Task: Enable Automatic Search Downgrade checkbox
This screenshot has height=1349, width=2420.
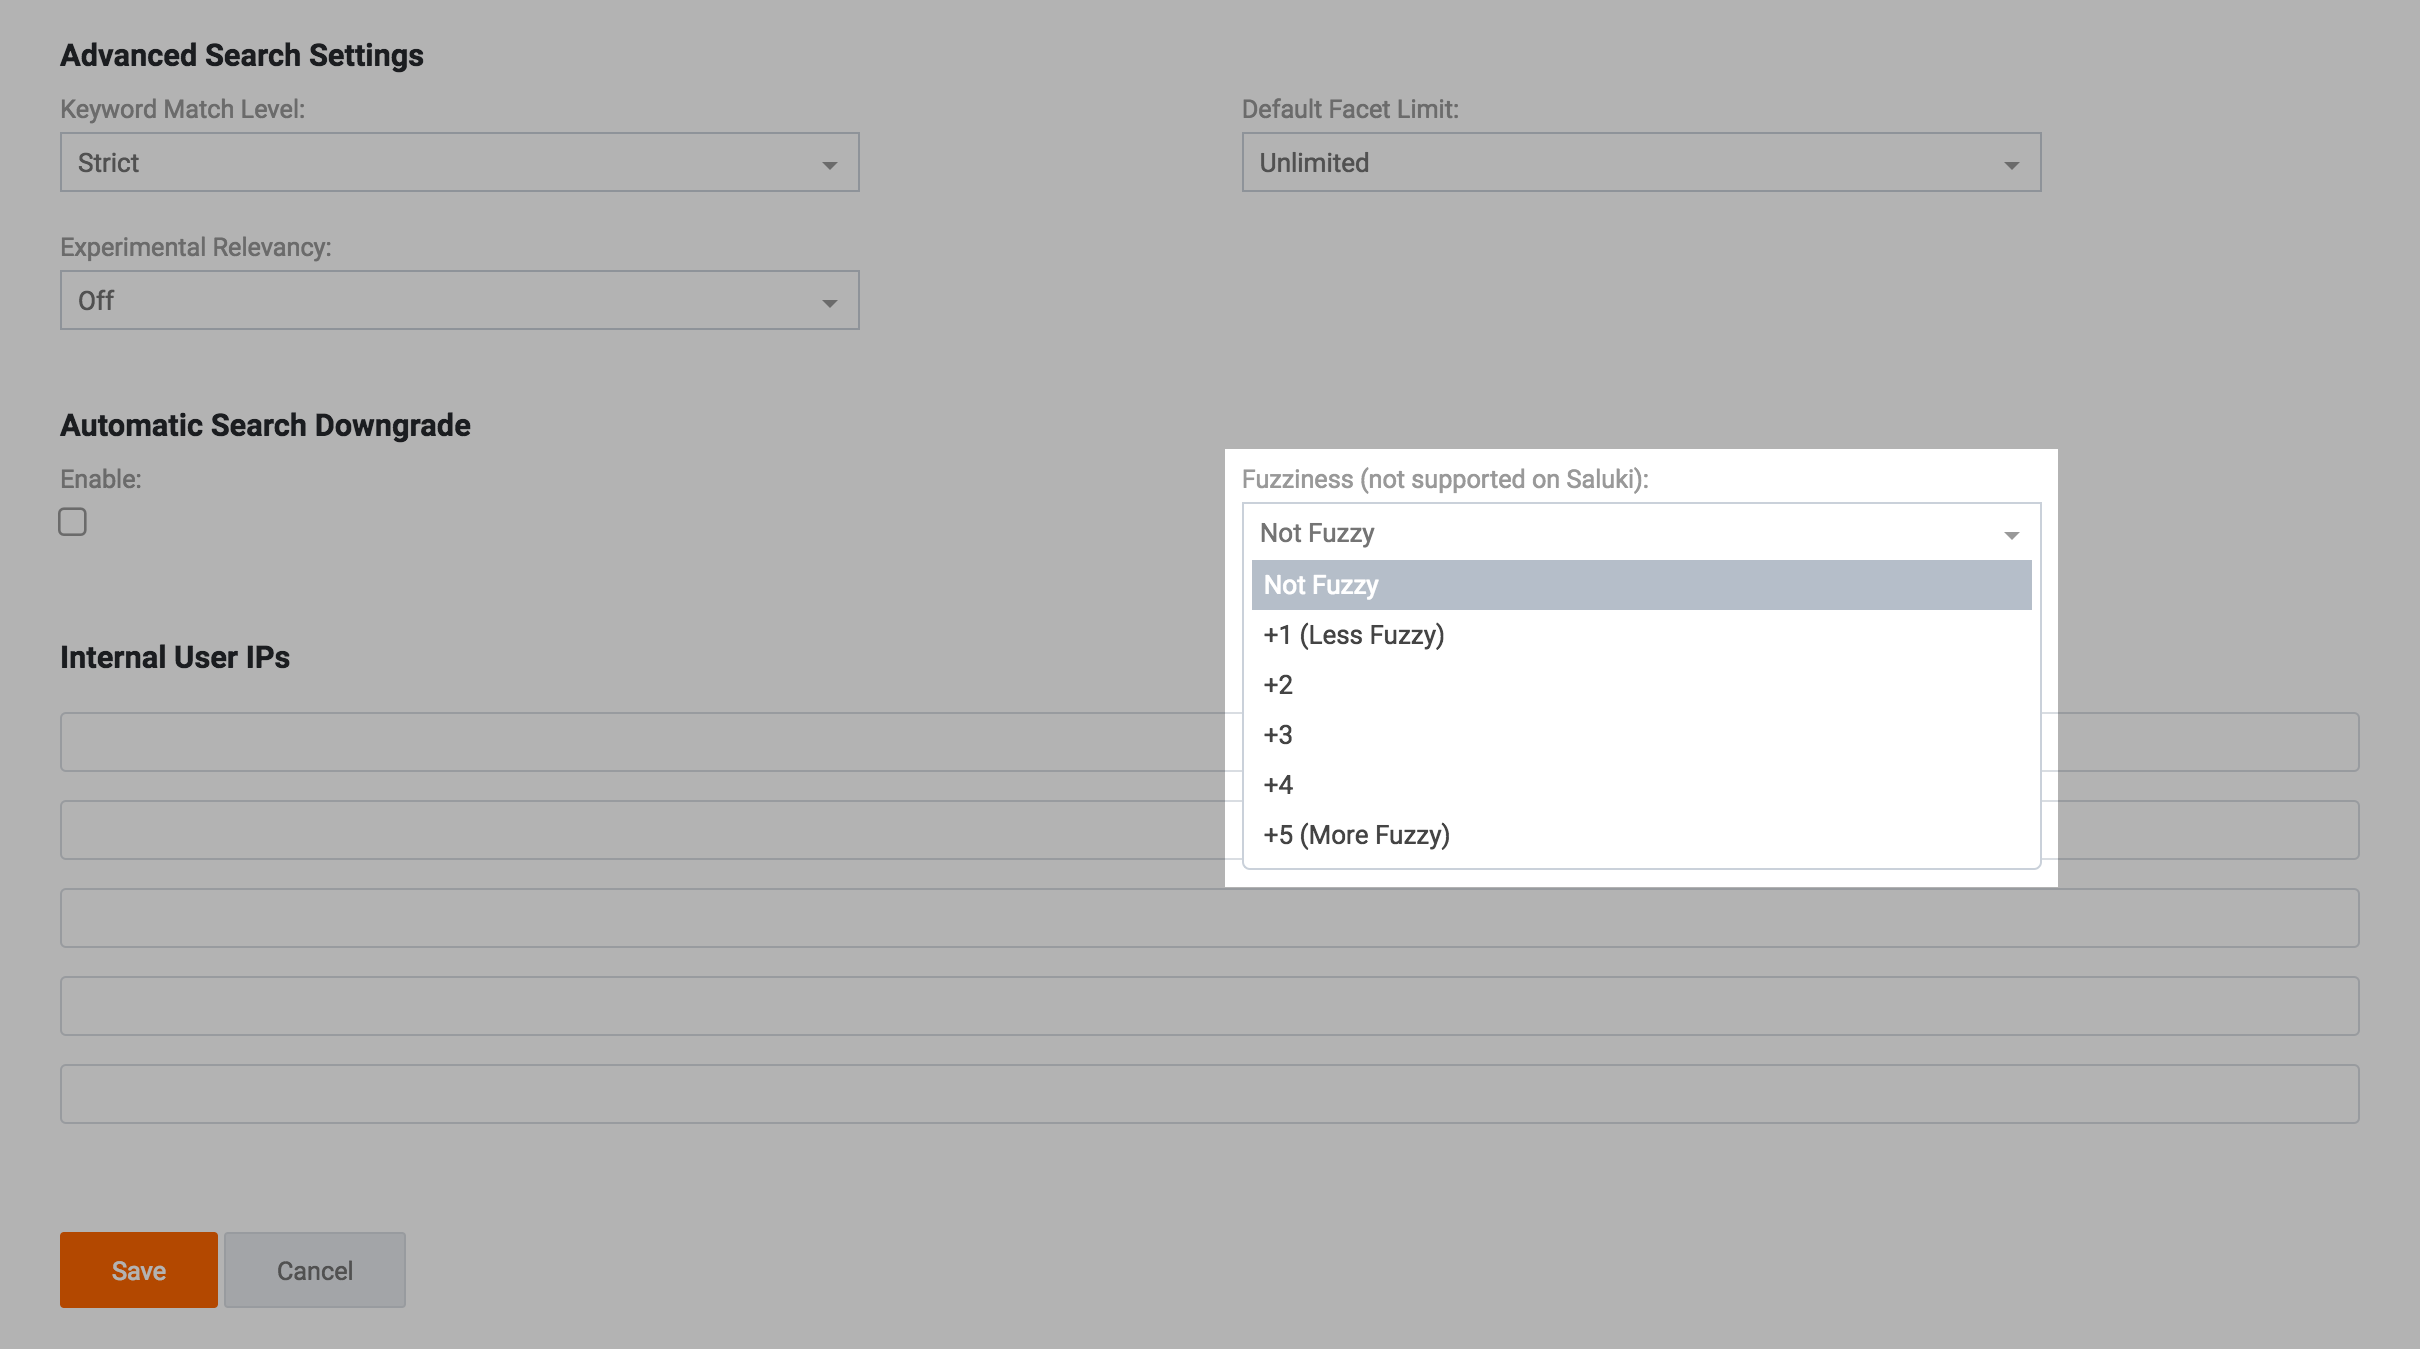Action: (x=72, y=522)
